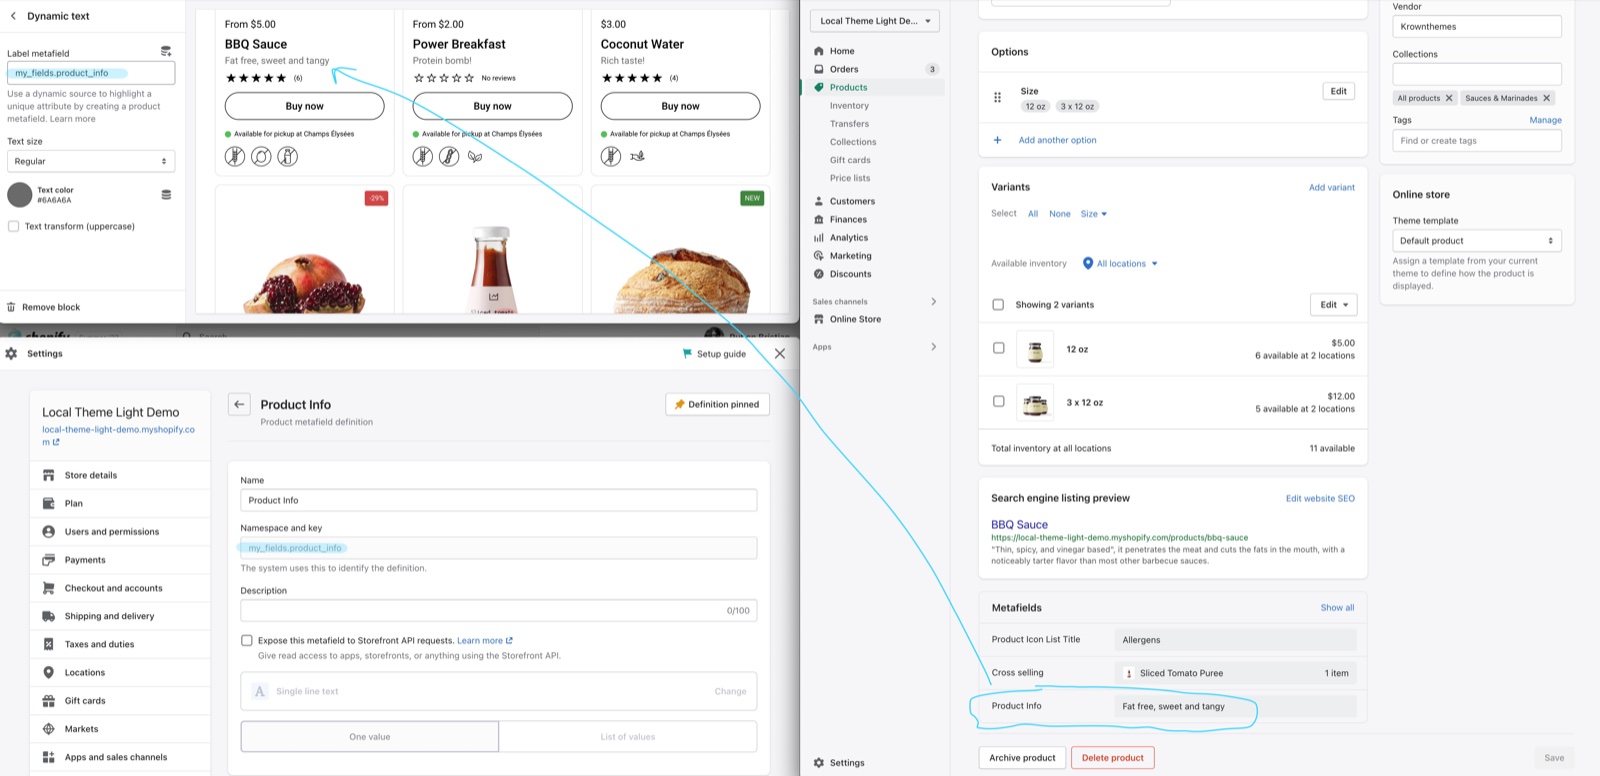Click the trash icon beside Remove block
The image size is (1600, 776).
11,307
